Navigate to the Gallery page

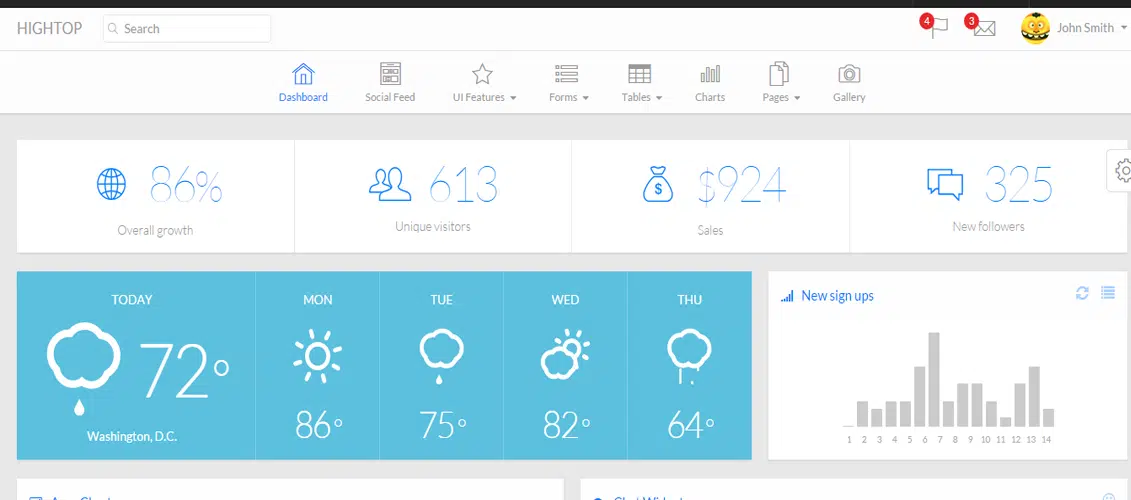point(849,83)
